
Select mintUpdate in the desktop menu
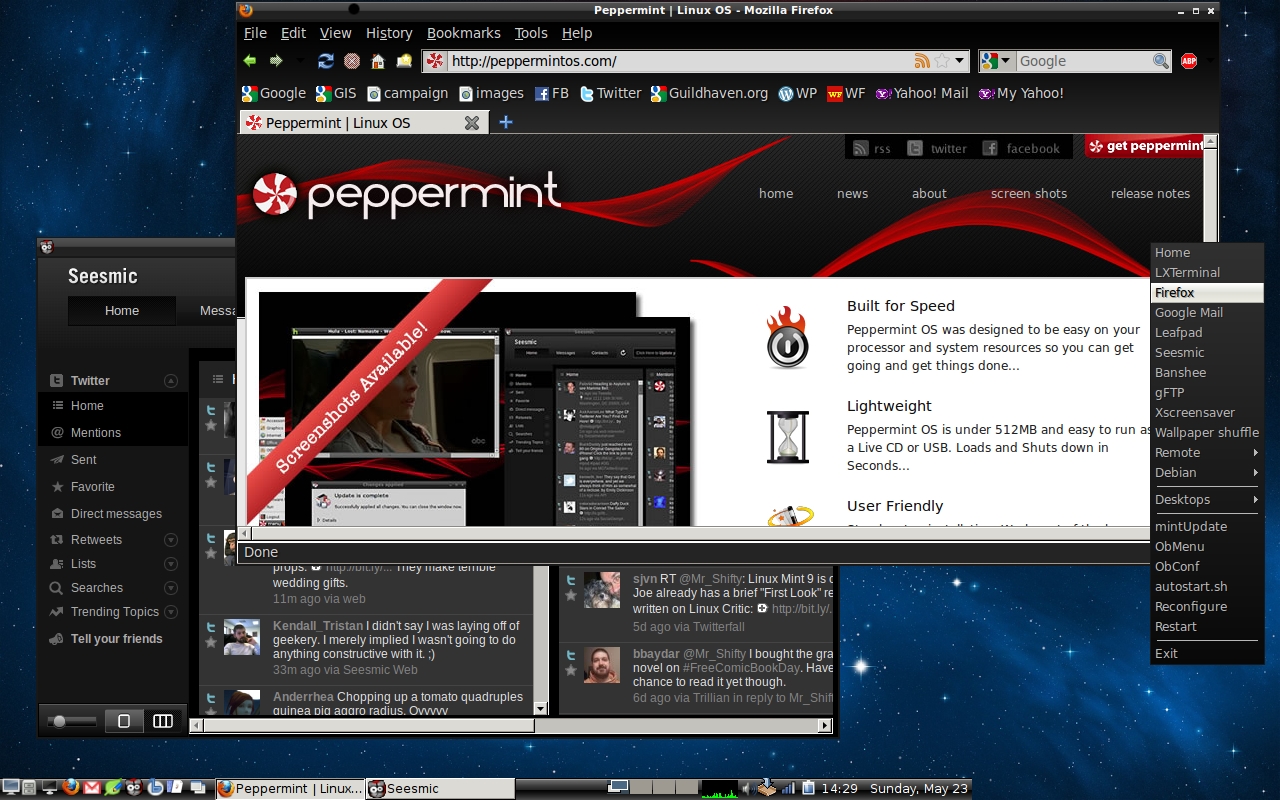1207,527
